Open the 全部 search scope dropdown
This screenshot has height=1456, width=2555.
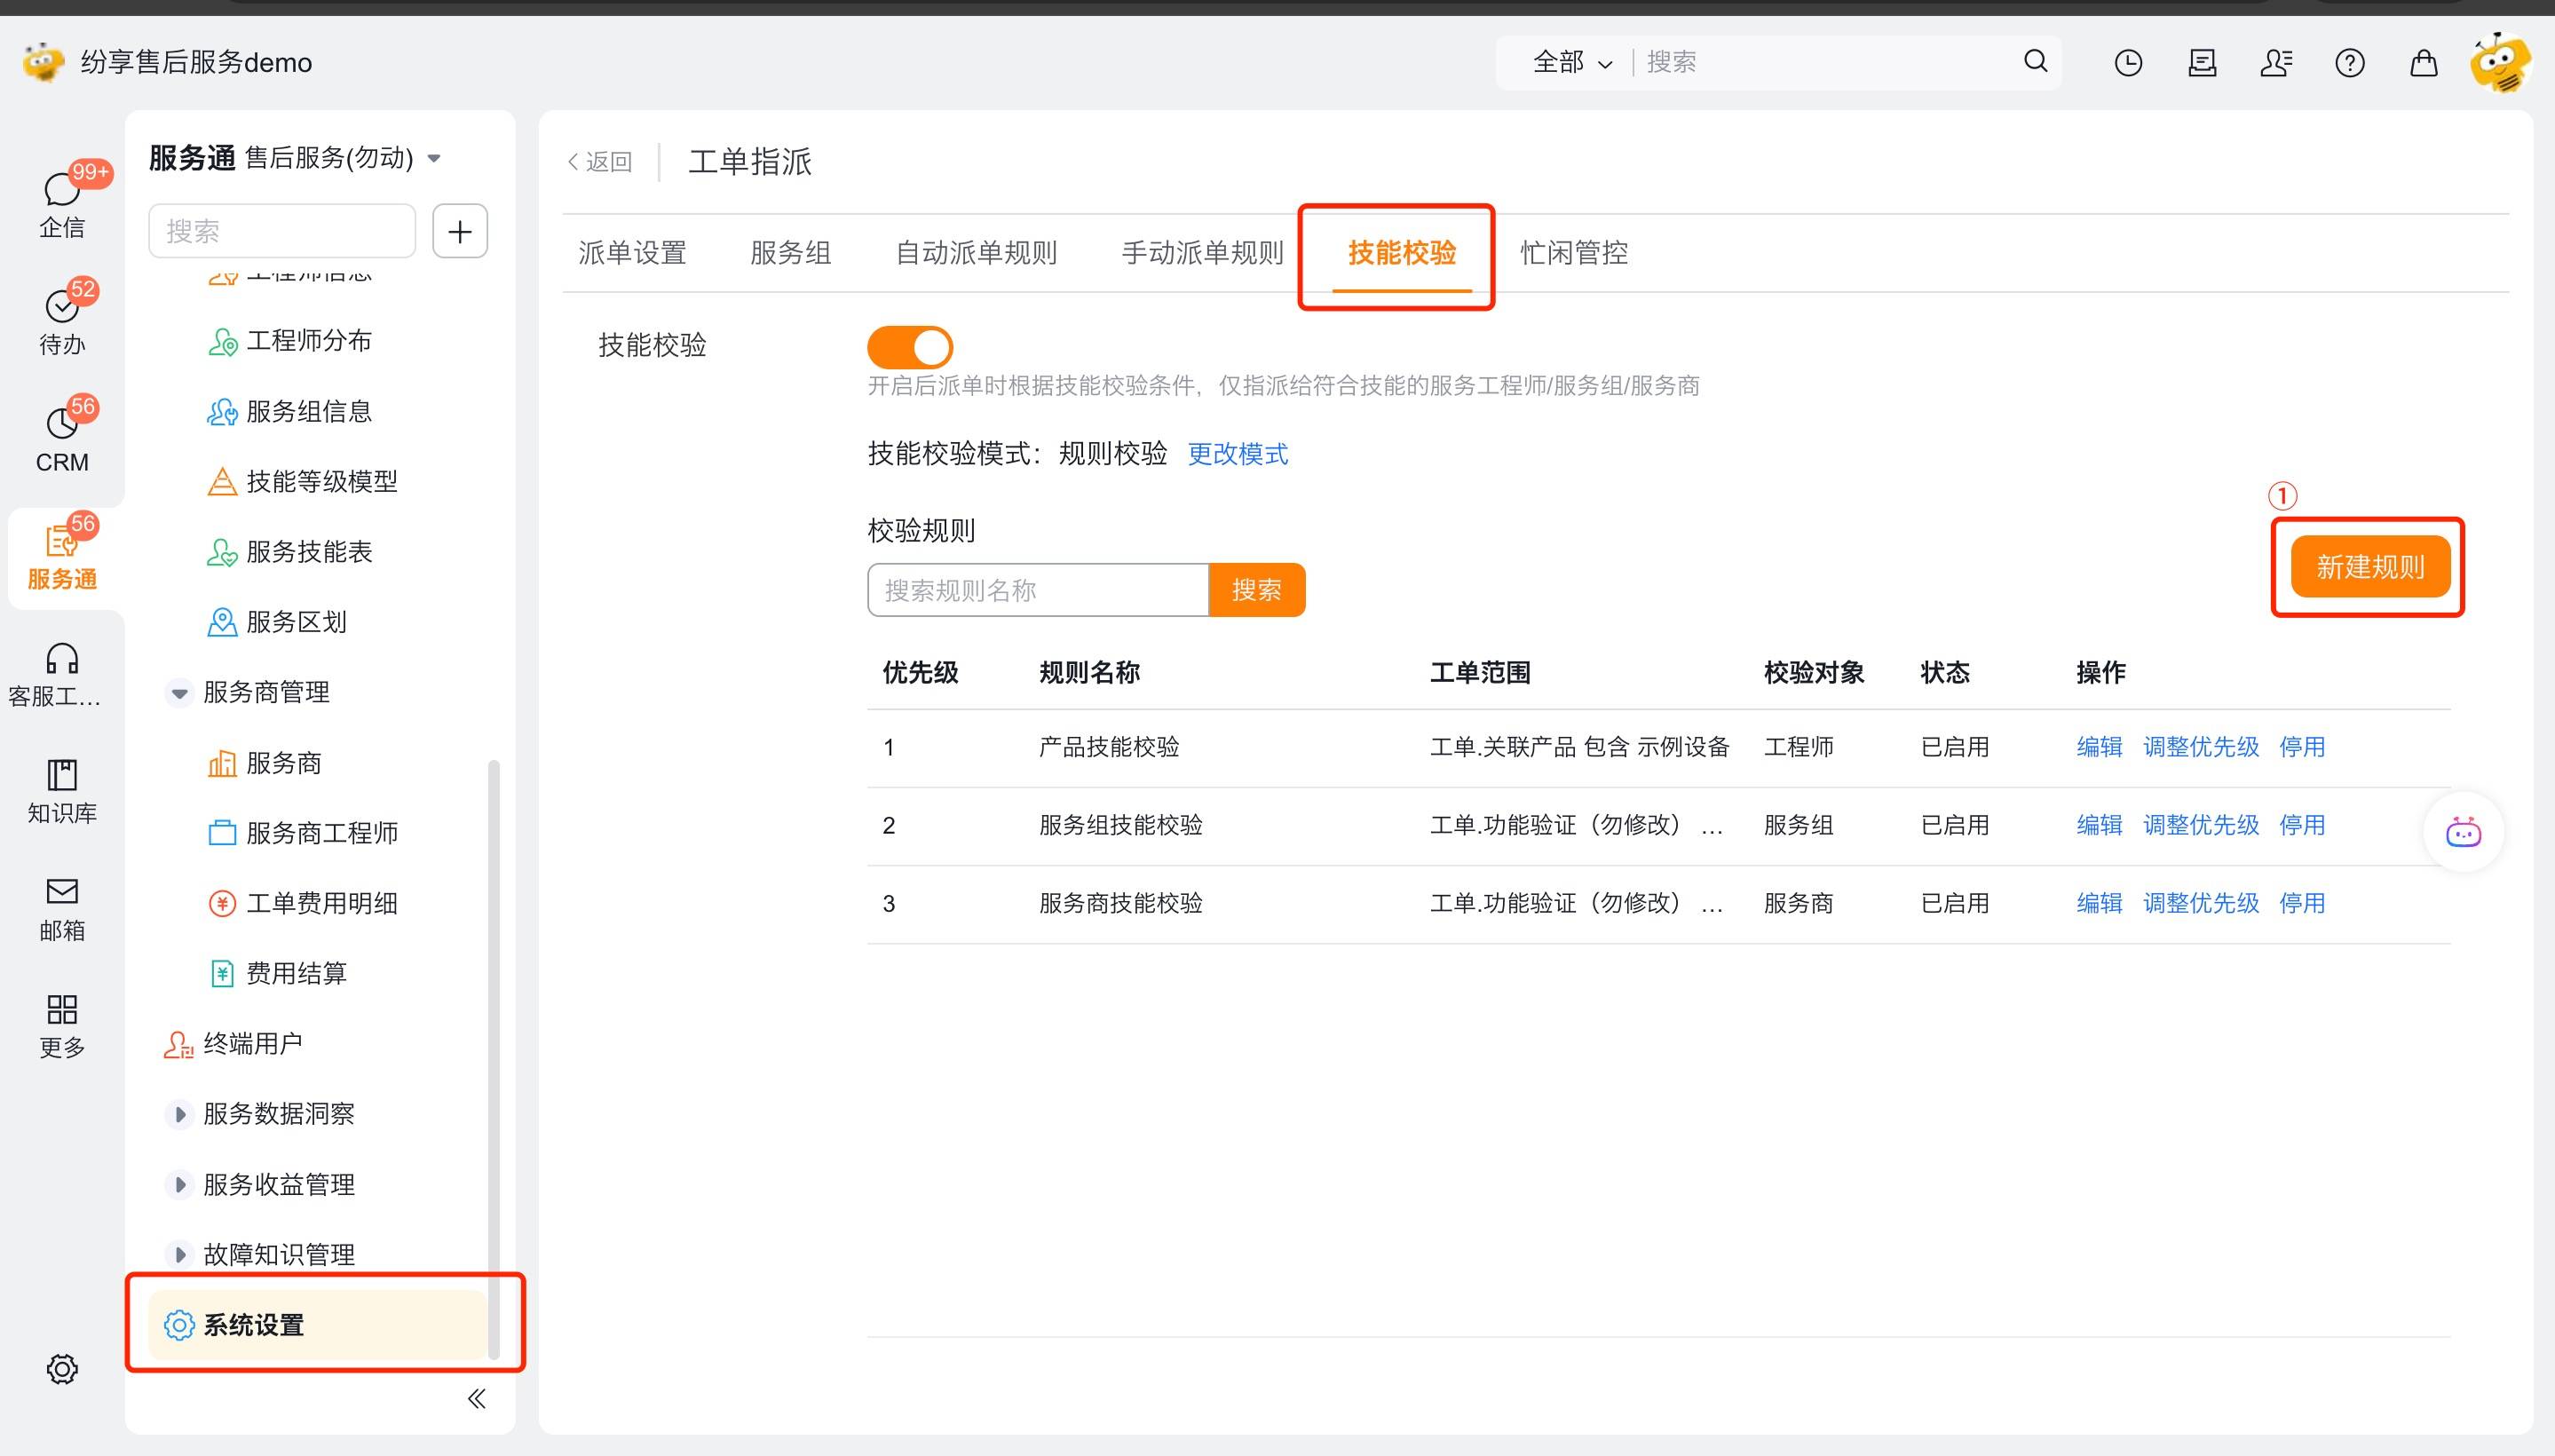tap(1571, 63)
